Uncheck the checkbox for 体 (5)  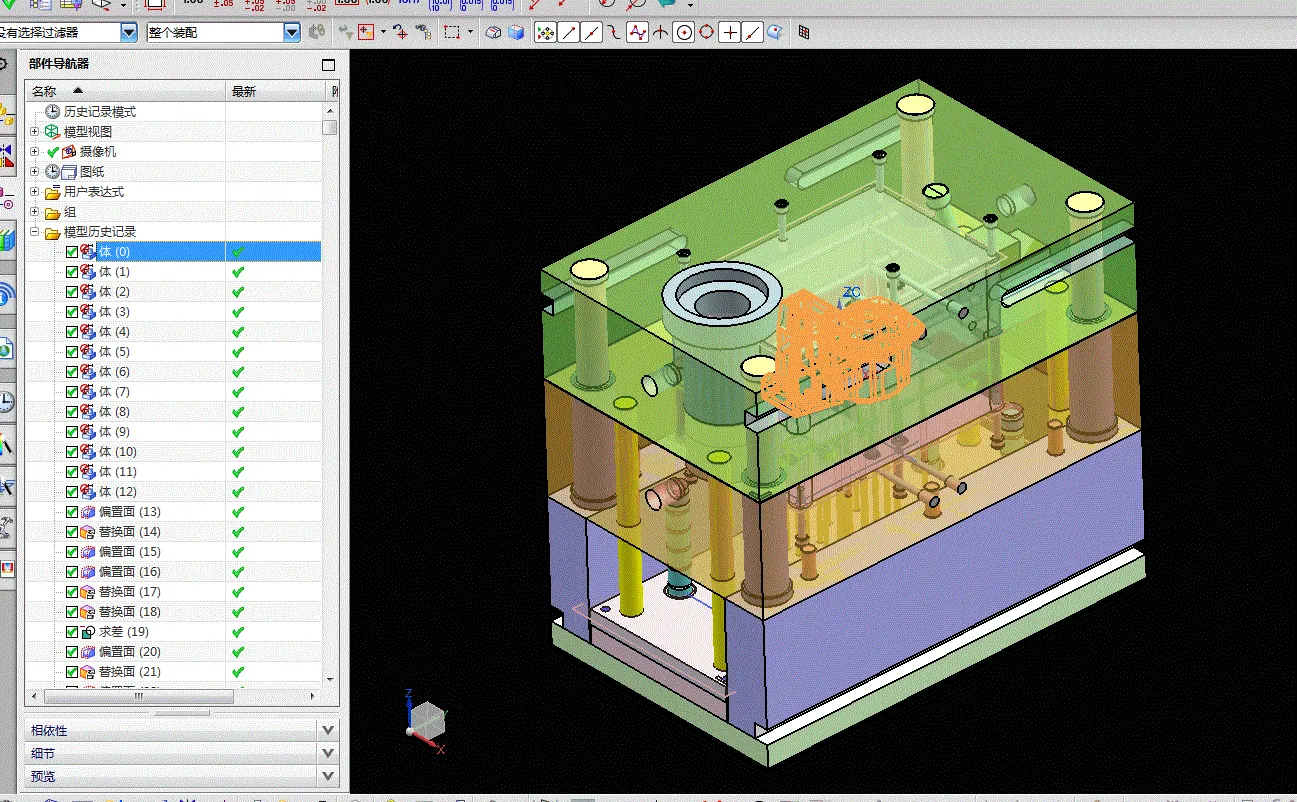click(x=71, y=352)
